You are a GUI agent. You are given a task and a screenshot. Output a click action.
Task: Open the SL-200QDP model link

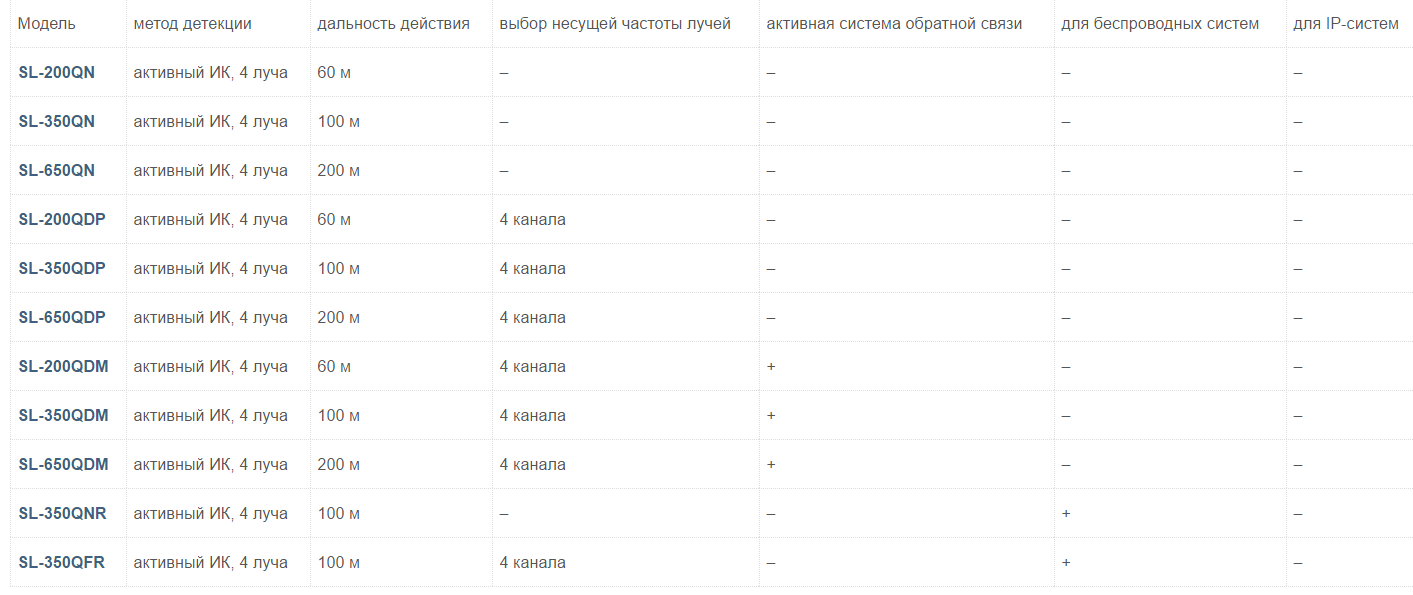(61, 219)
